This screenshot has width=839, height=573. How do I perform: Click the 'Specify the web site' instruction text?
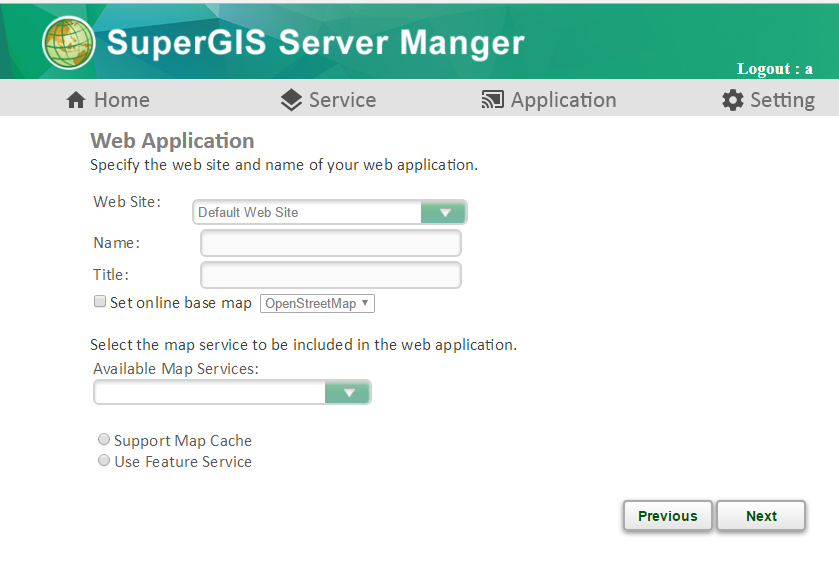(x=284, y=165)
